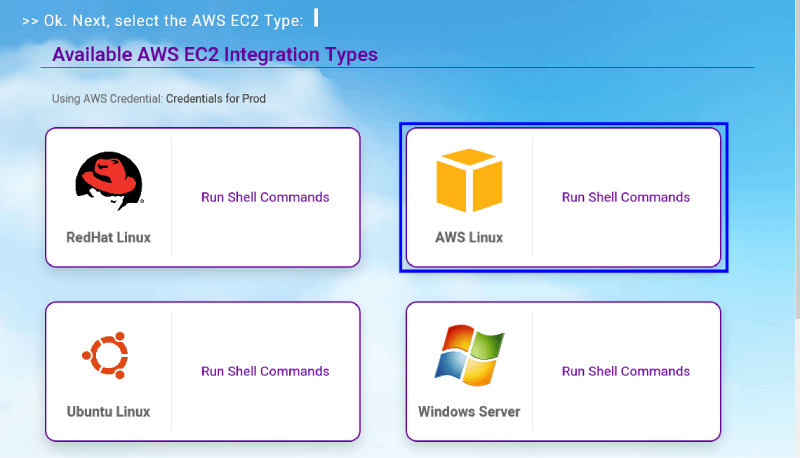Image resolution: width=800 pixels, height=458 pixels.
Task: Choose Run Shell Commands for Windows Server
Action: point(626,371)
